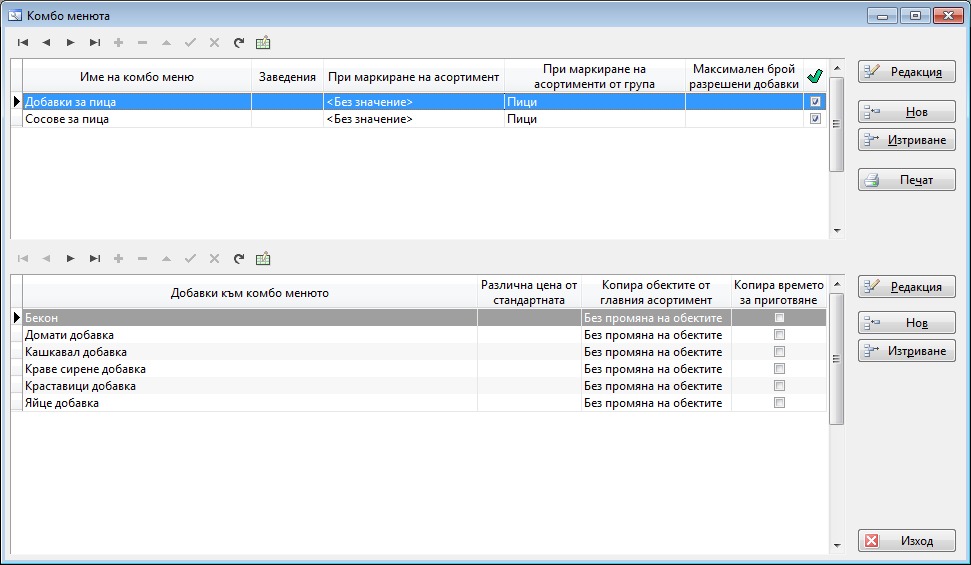The width and height of the screenshot is (971, 565).
Task: Sort by Име на комбо меню column header
Action: pos(137,77)
